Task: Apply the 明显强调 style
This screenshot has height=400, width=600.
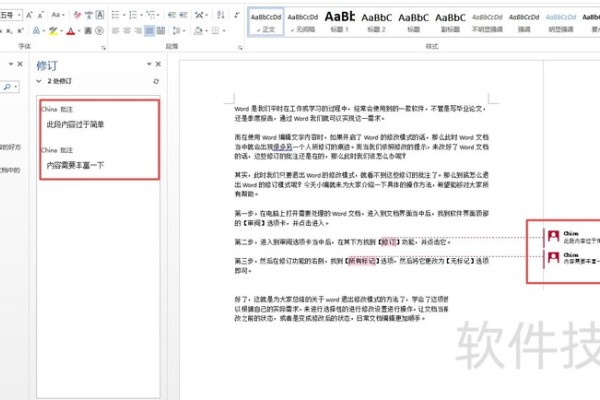Action: point(561,22)
